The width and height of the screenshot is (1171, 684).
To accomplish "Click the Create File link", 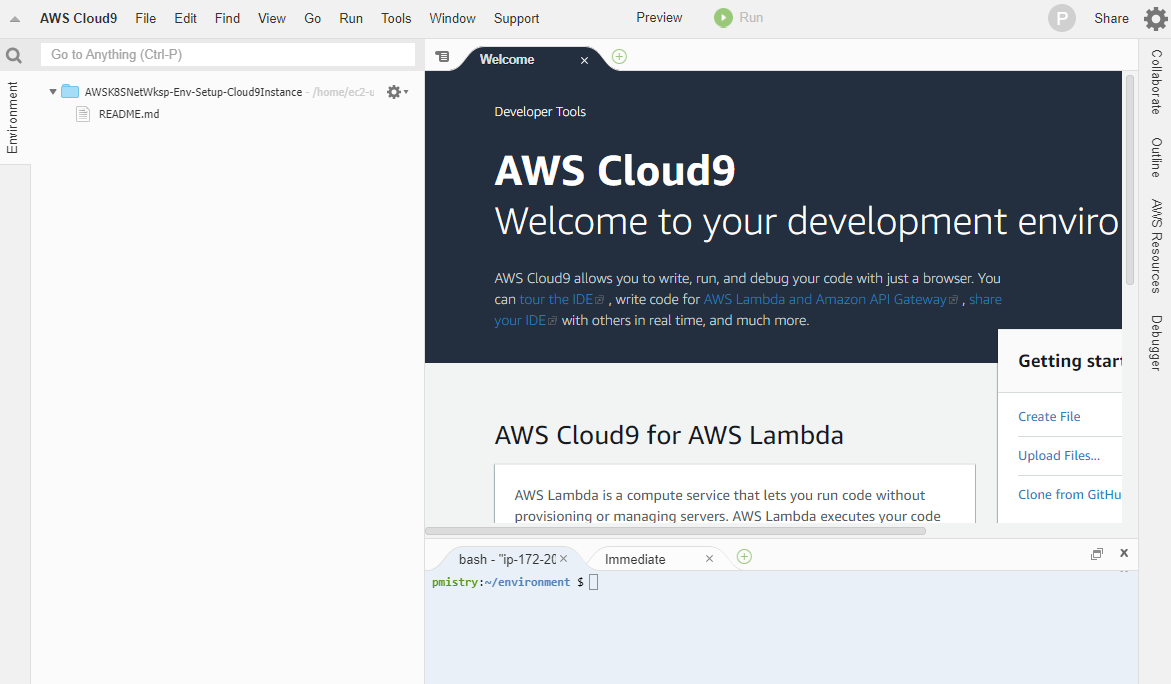I will pos(1049,417).
